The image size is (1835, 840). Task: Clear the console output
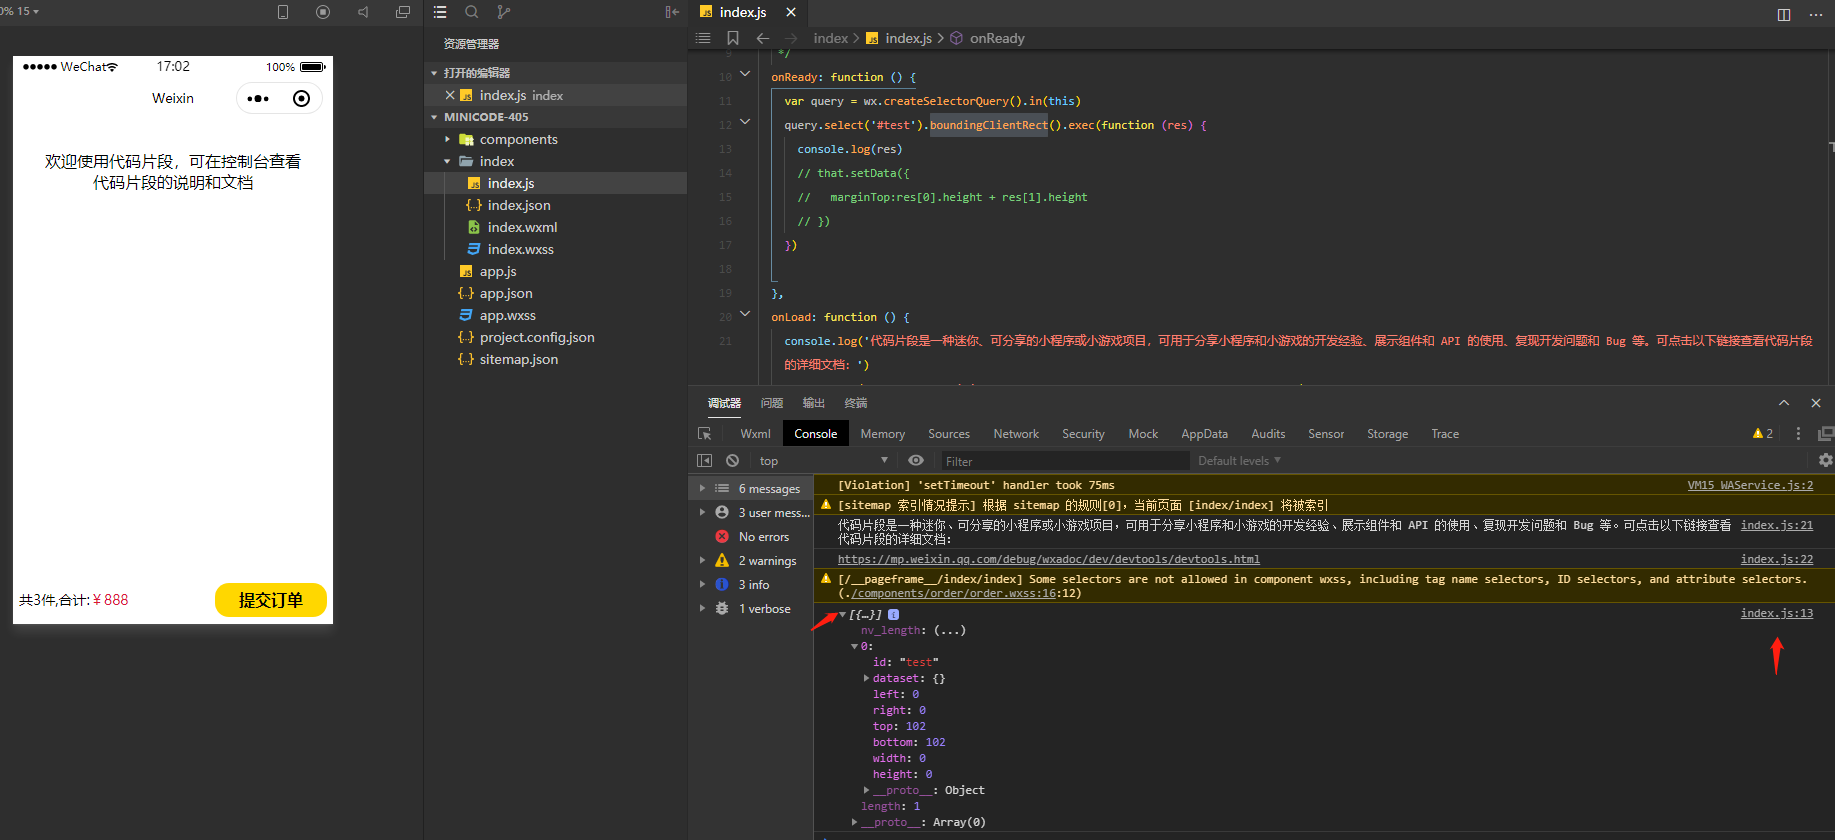(733, 461)
